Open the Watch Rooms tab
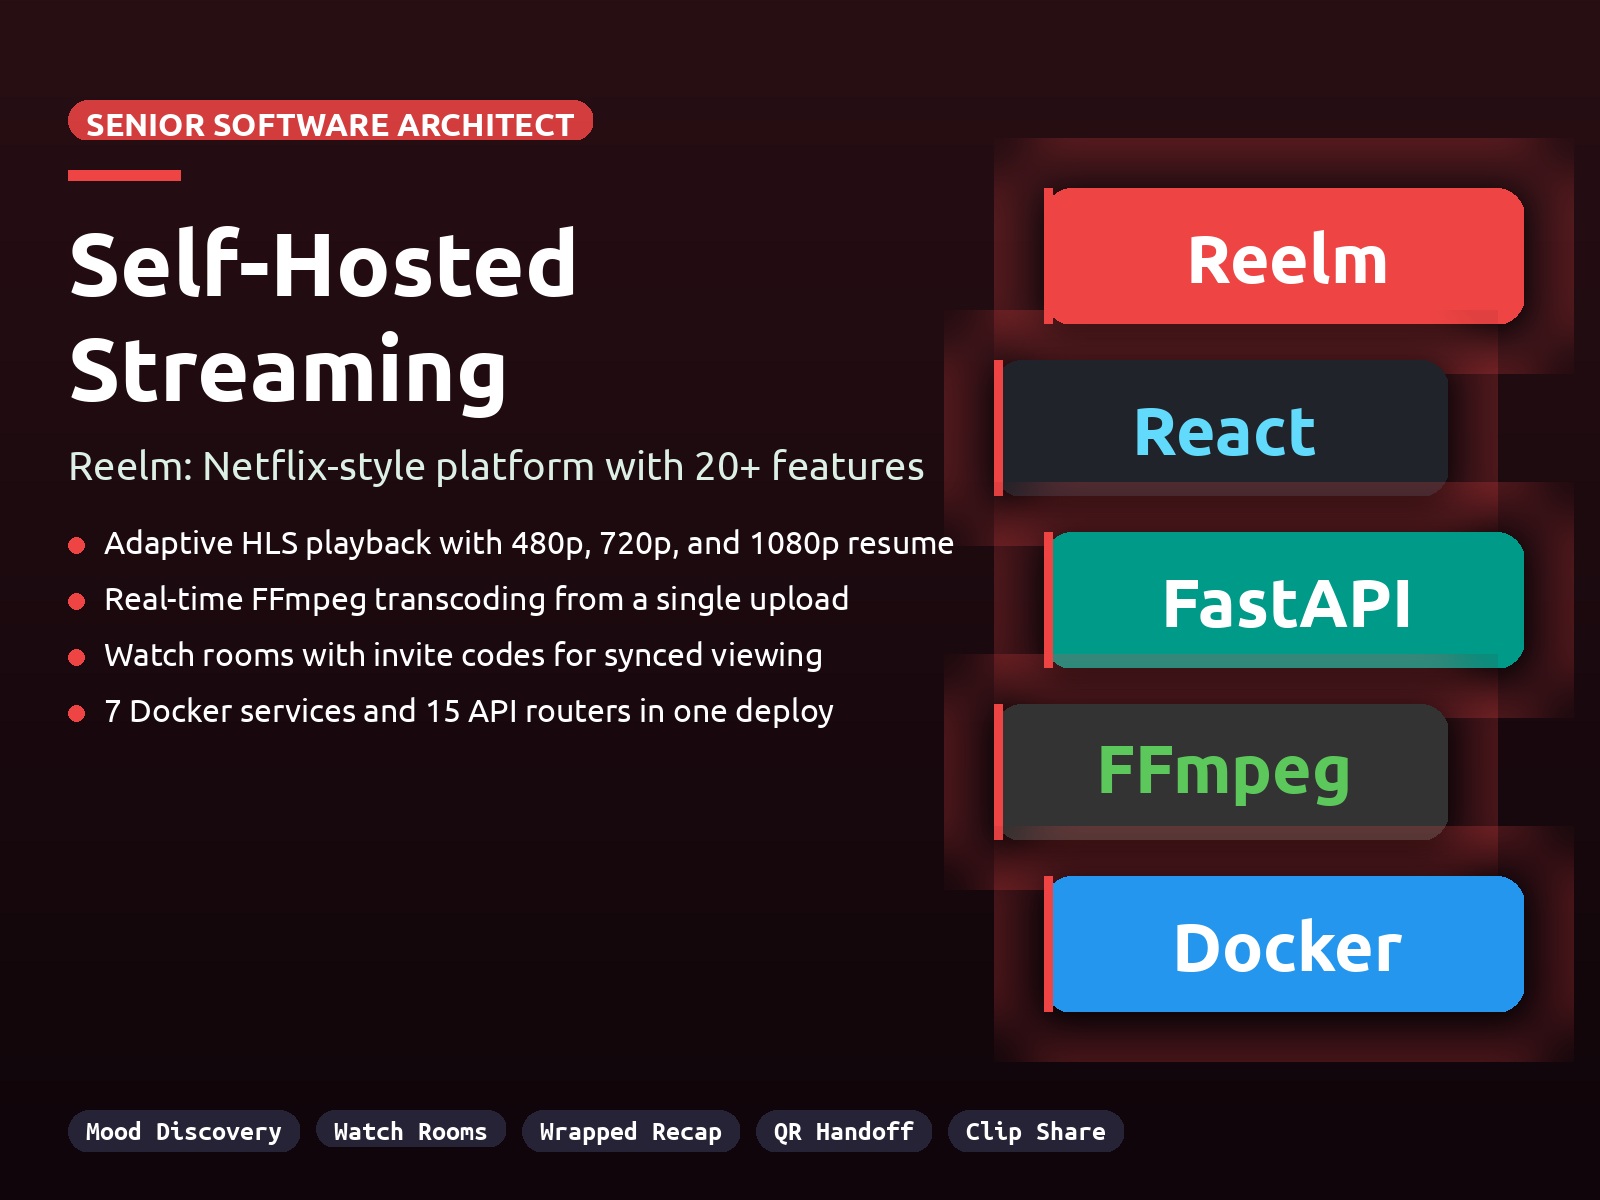The width and height of the screenshot is (1600, 1200). click(410, 1131)
